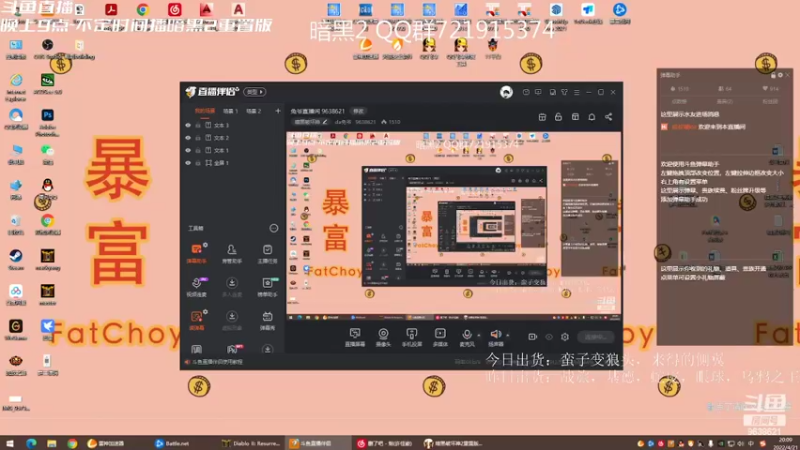Open Adobe Acrobat desktop icon

(111, 9)
